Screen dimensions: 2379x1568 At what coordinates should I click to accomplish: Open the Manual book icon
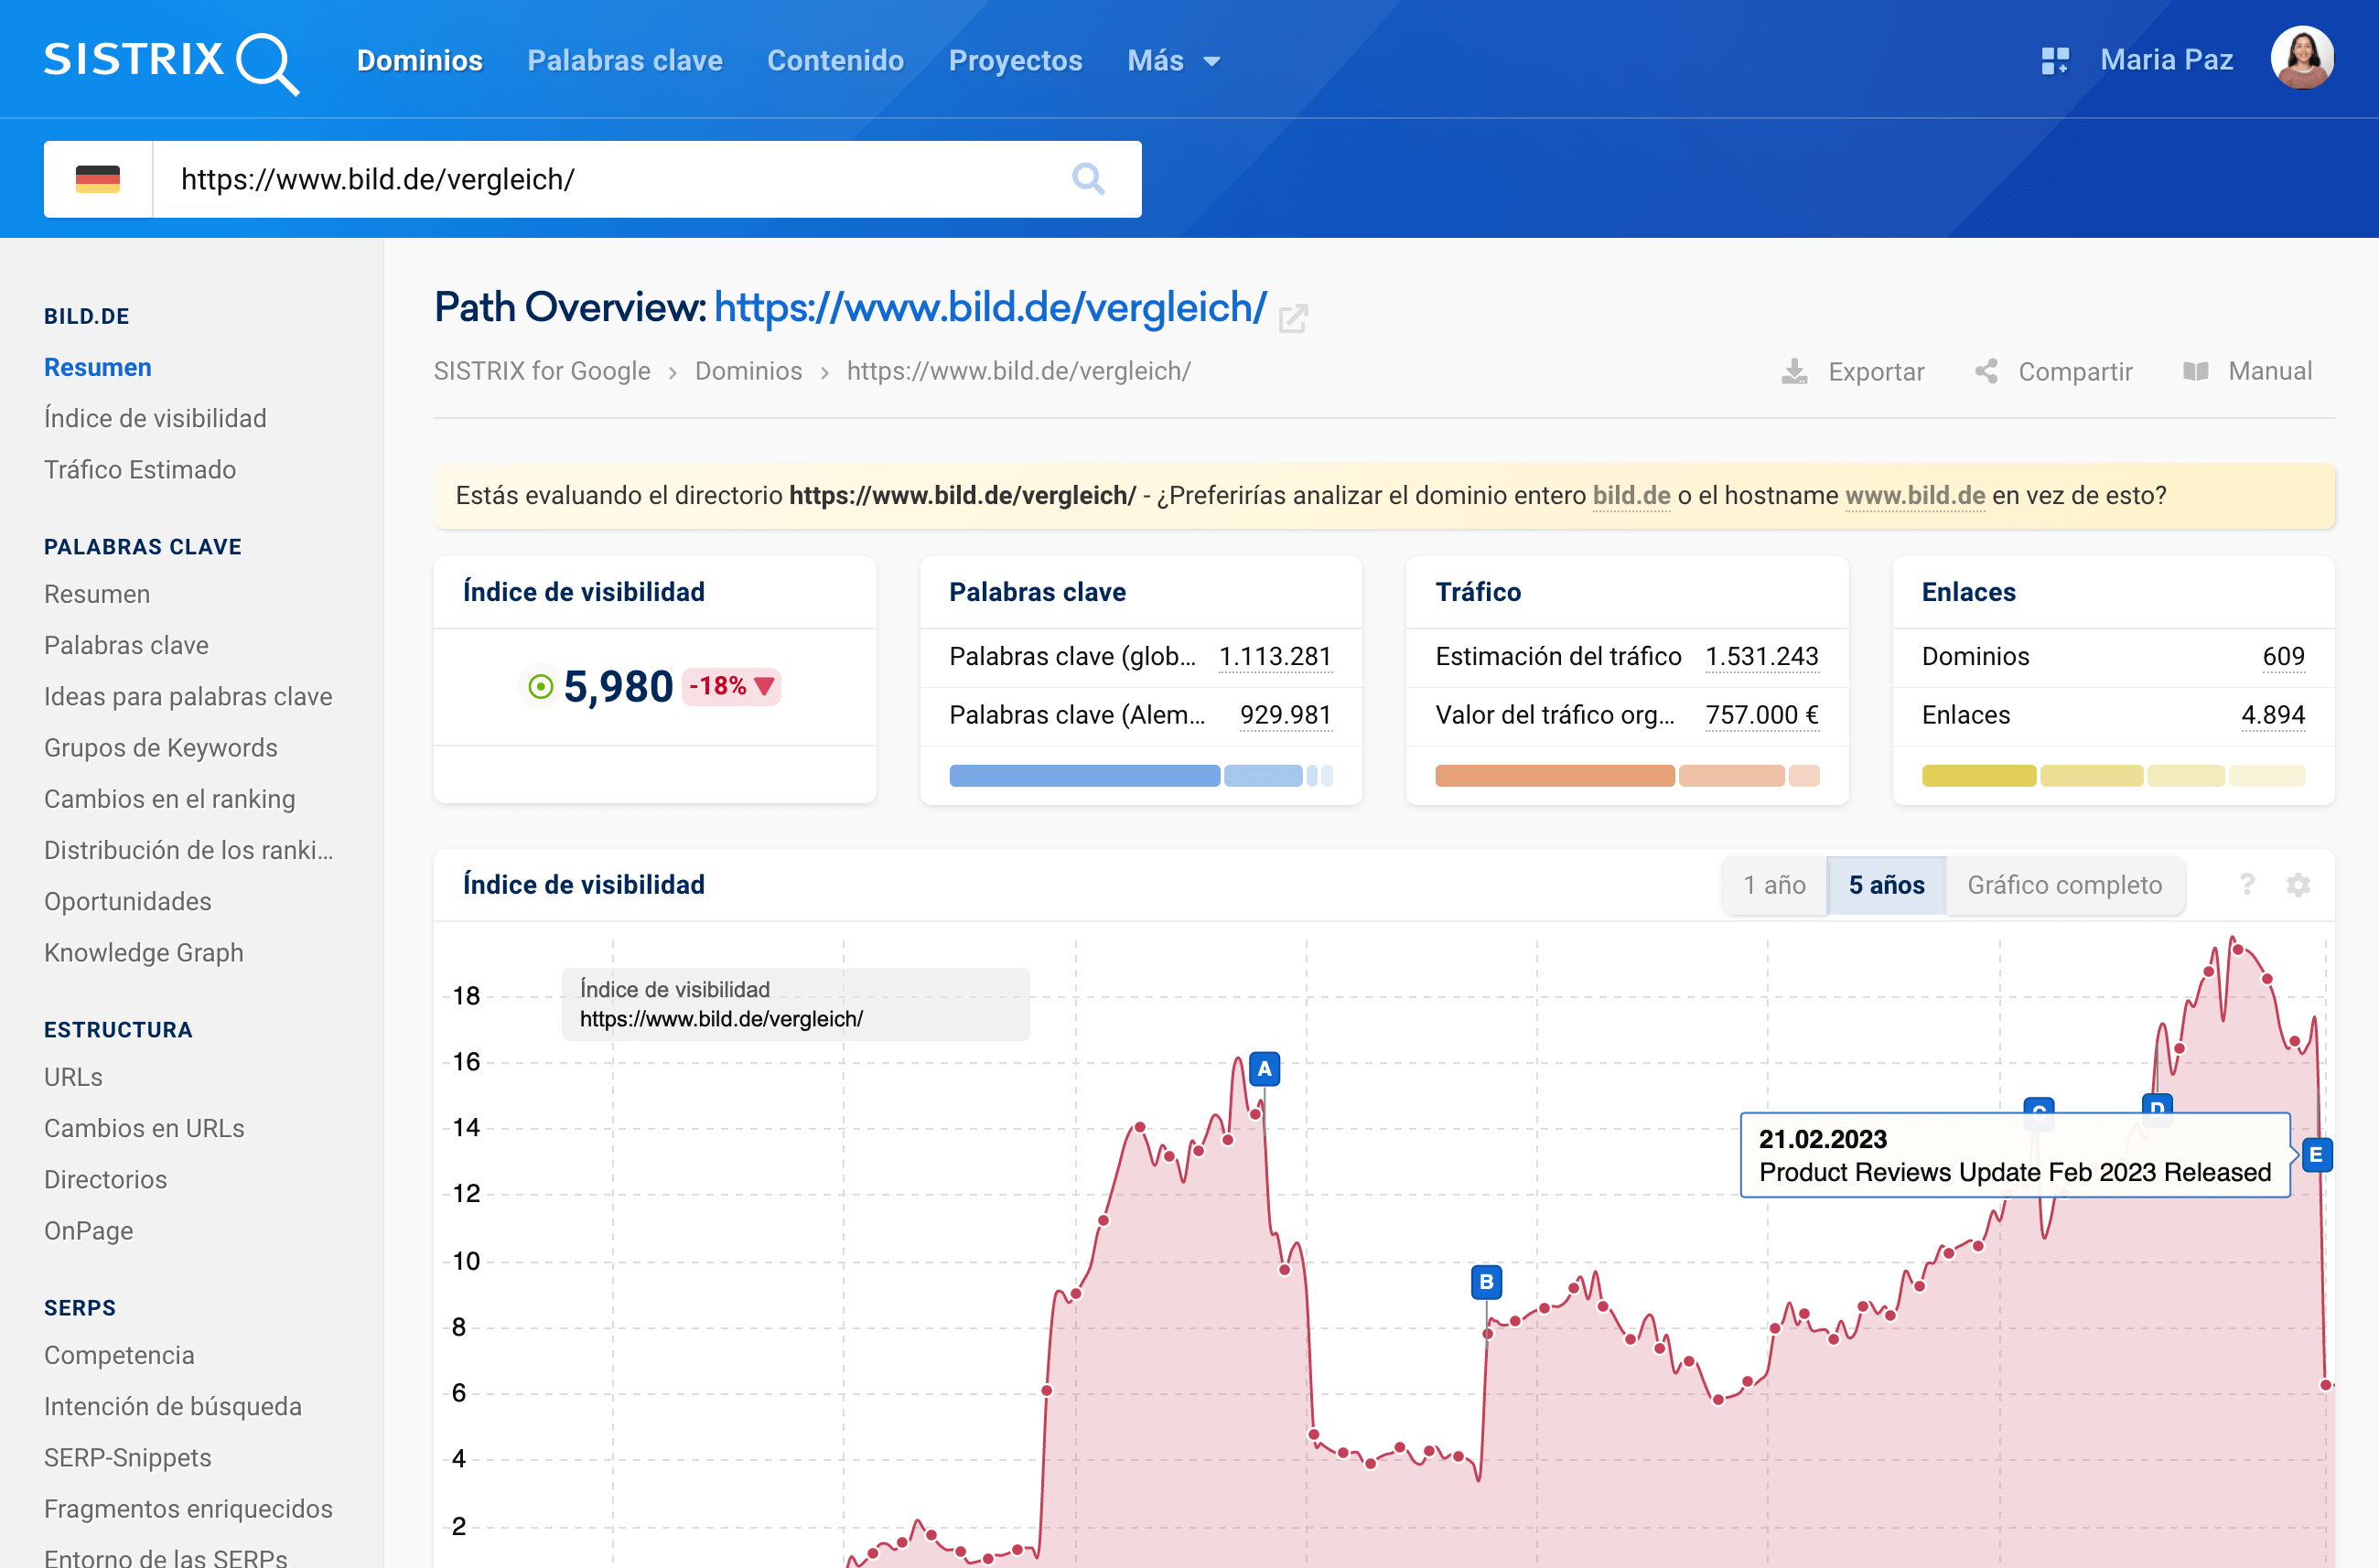tap(2195, 372)
